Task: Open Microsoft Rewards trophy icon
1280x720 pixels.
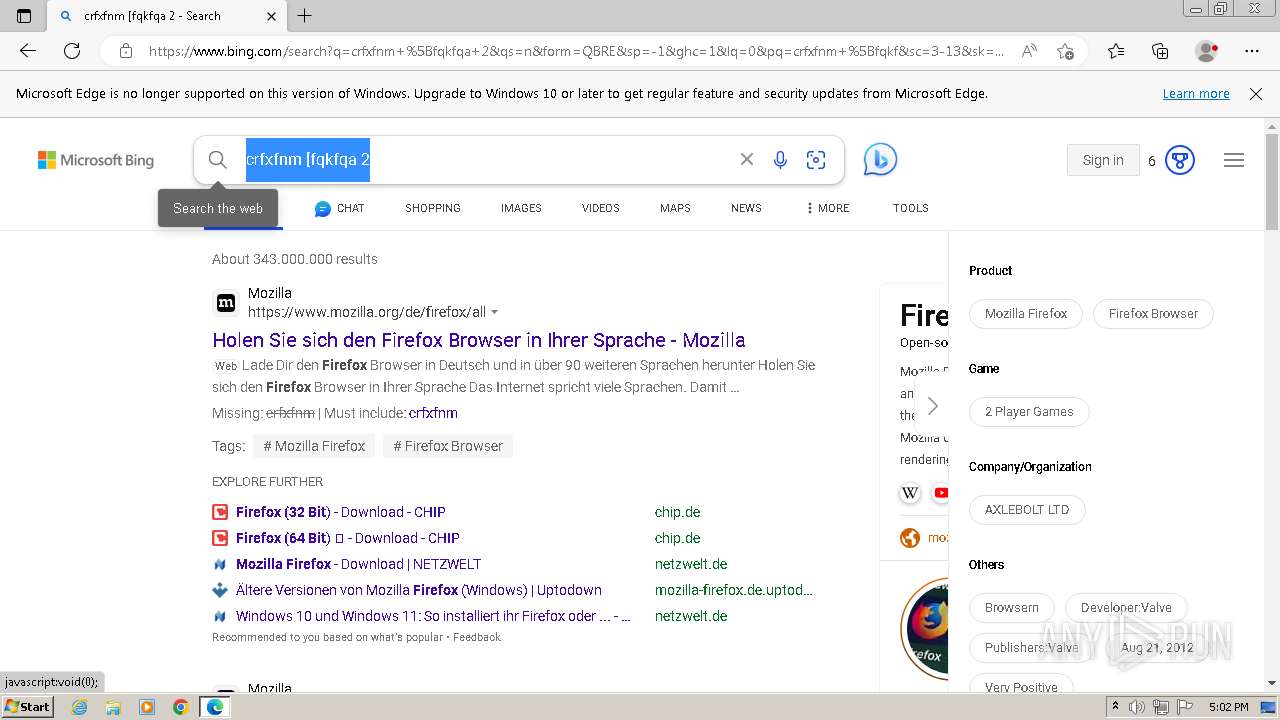Action: [1180, 160]
